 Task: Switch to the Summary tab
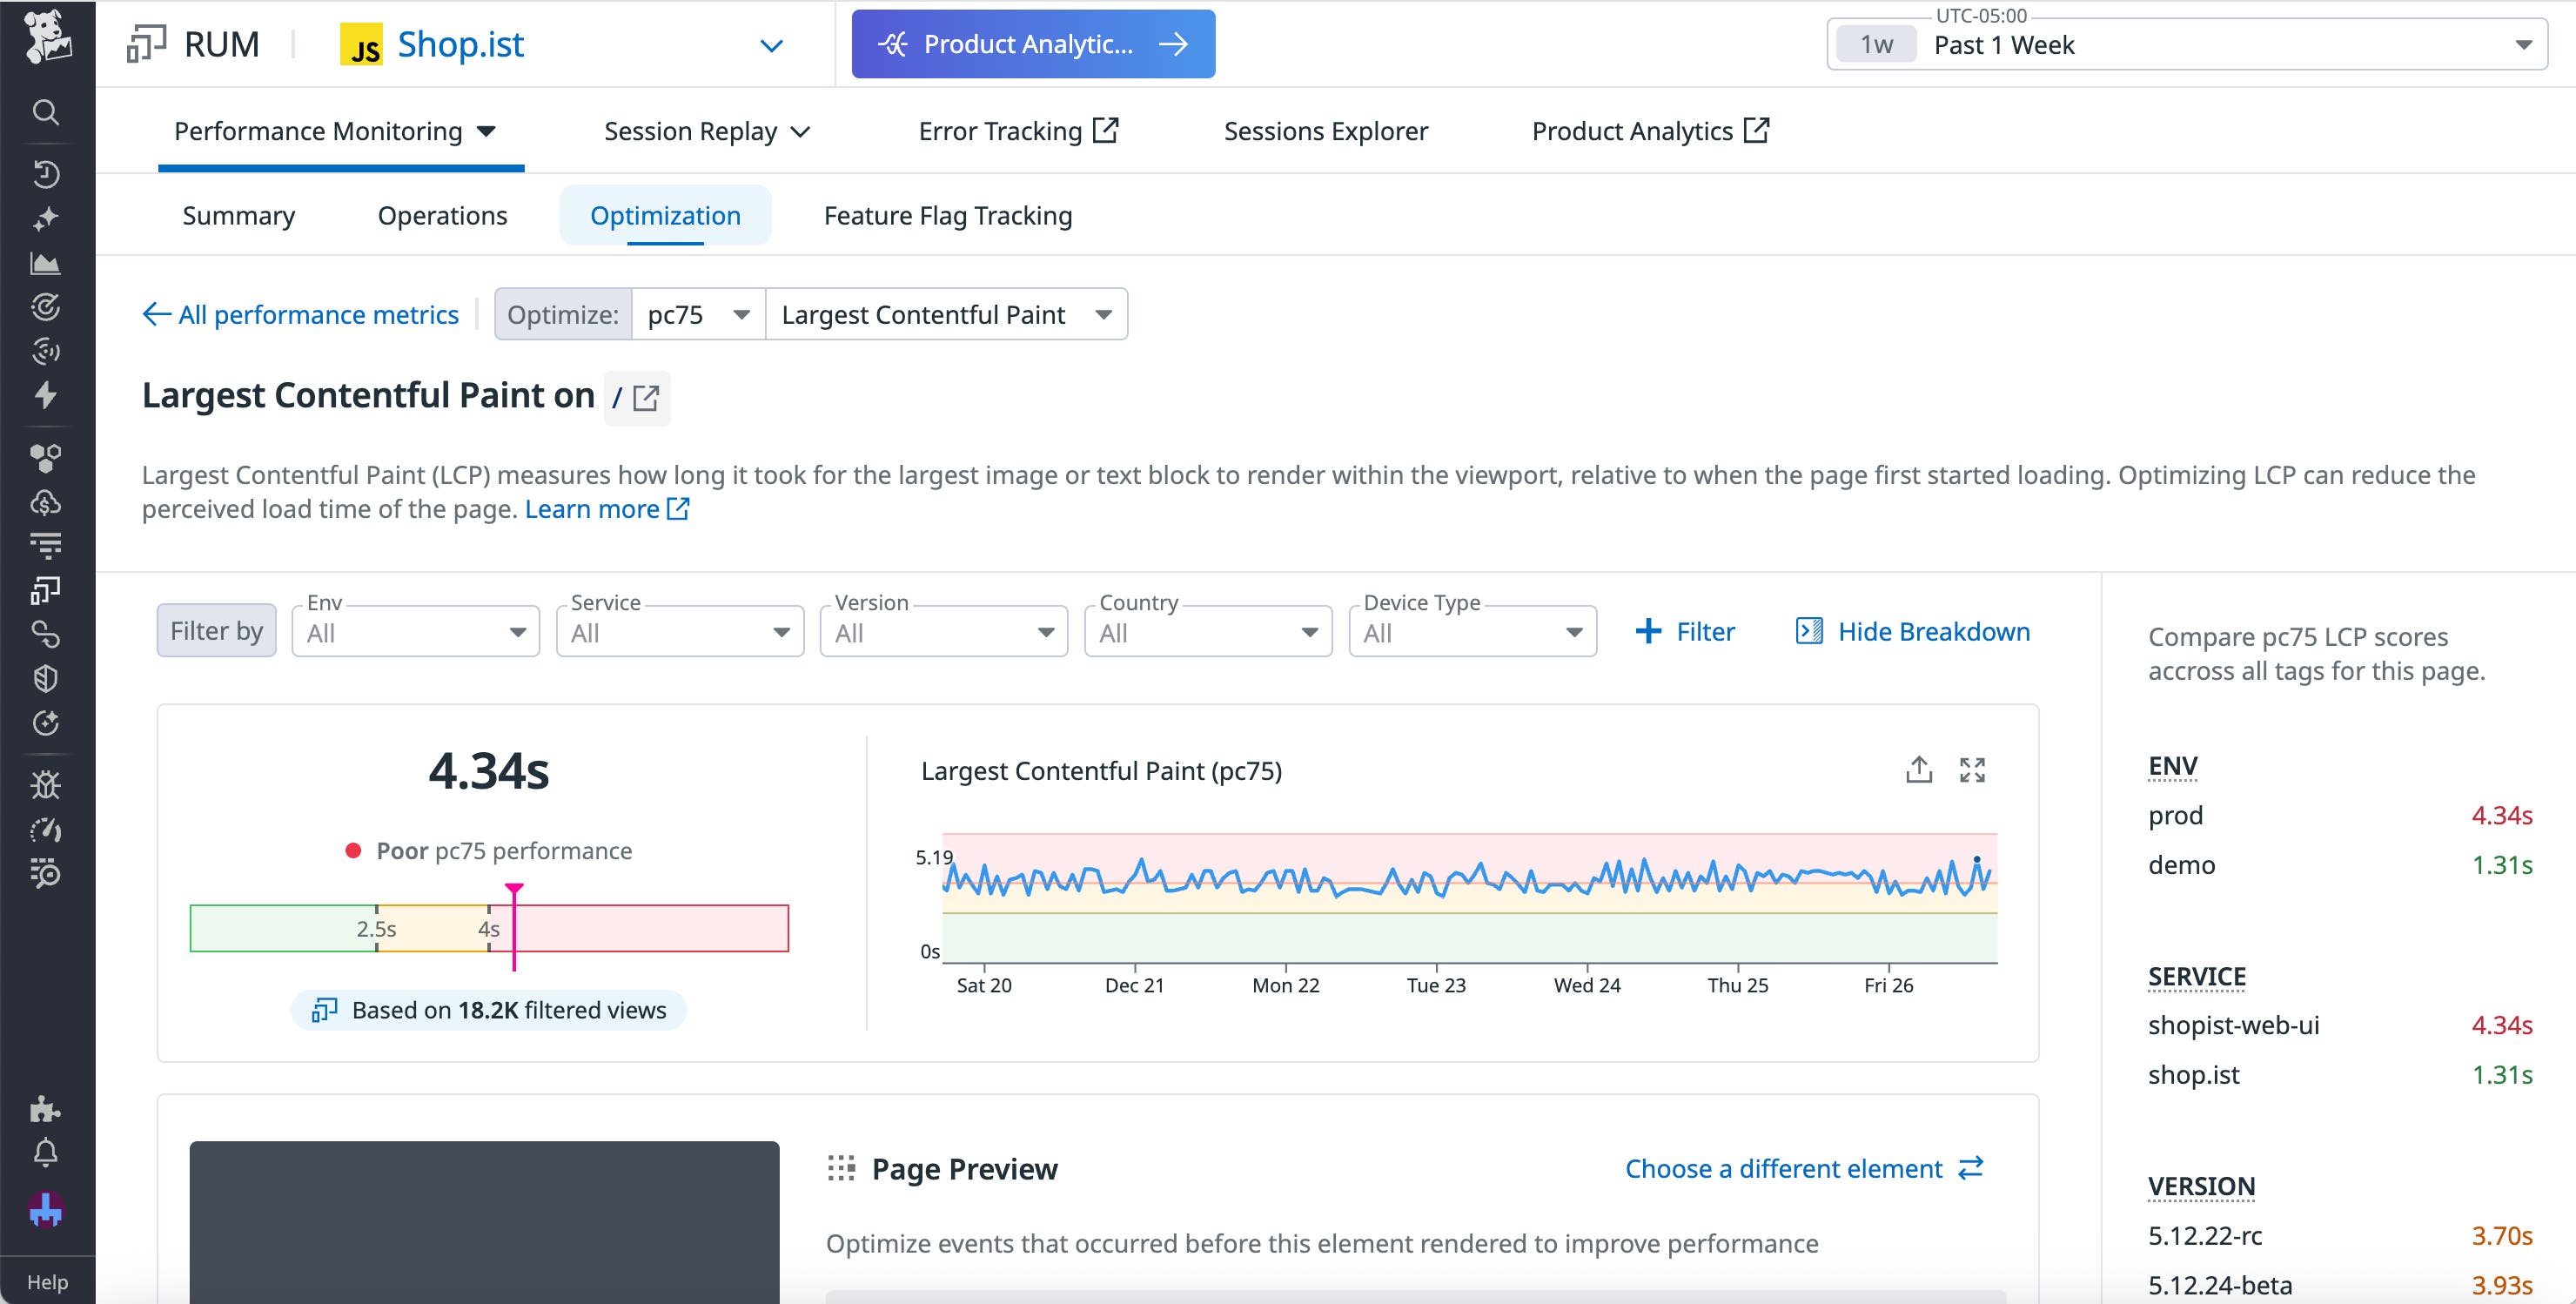coord(238,215)
